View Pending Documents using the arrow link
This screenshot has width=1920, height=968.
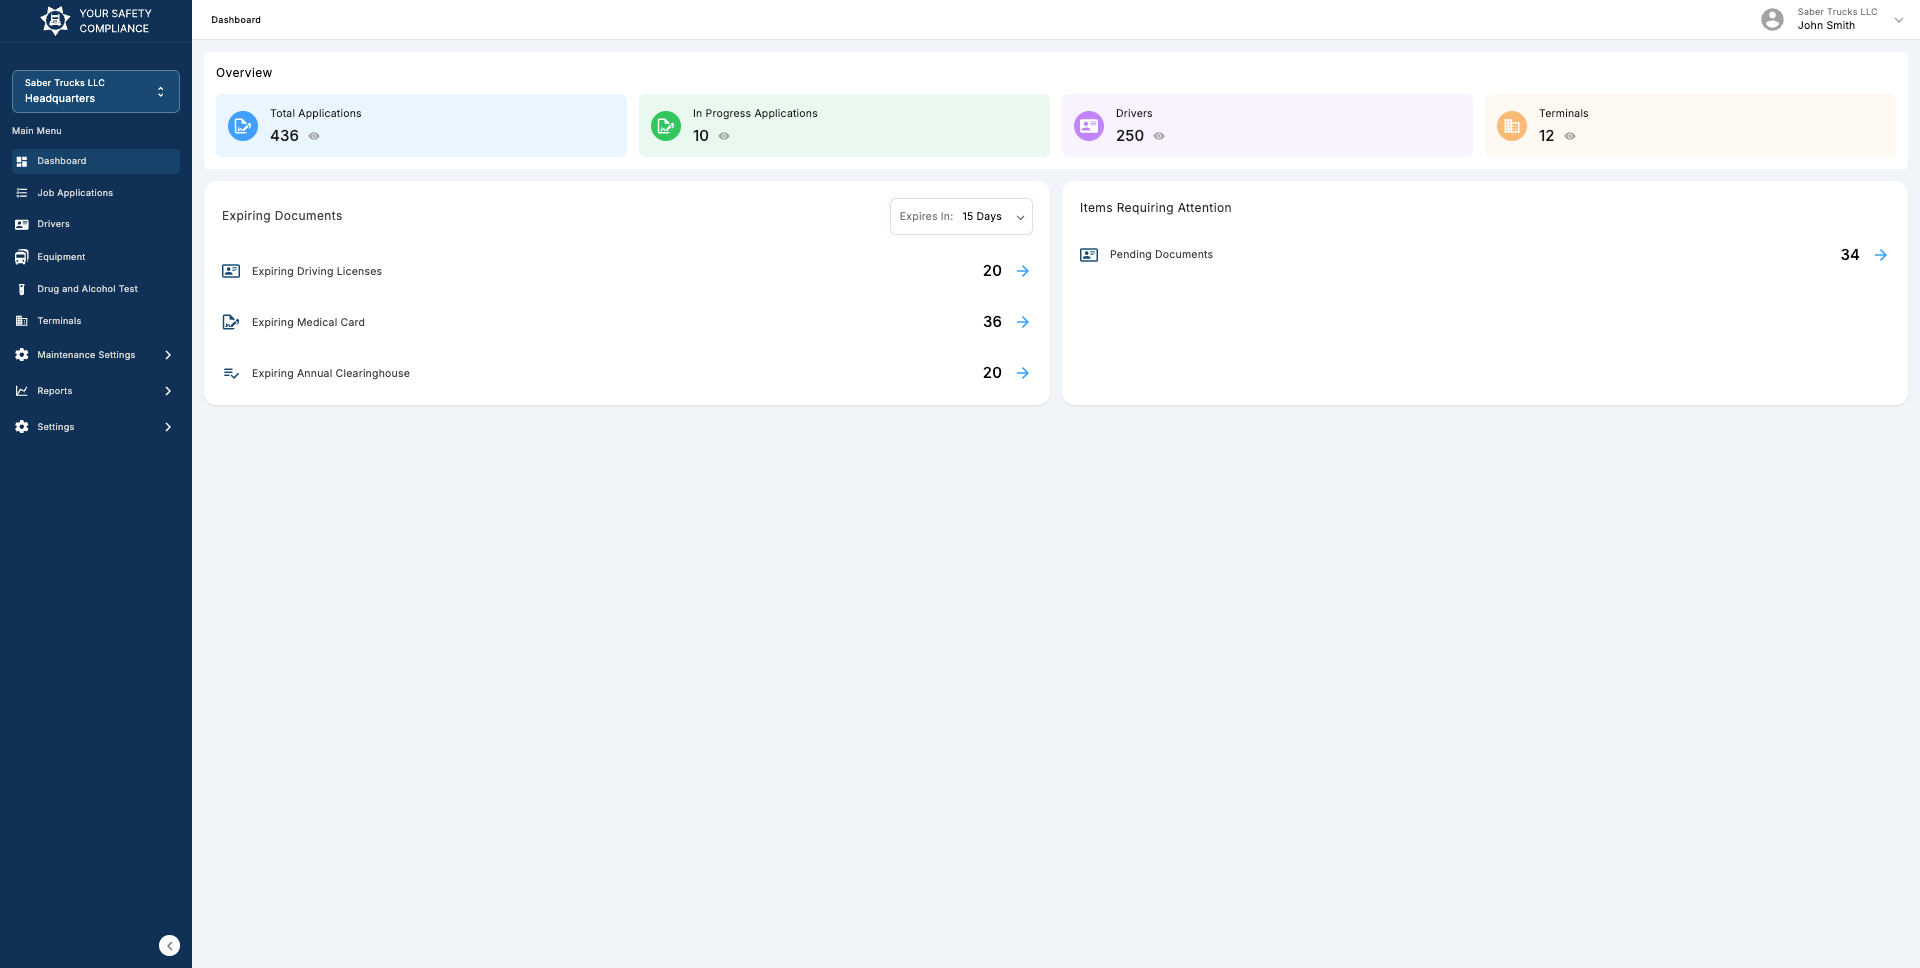[1881, 254]
